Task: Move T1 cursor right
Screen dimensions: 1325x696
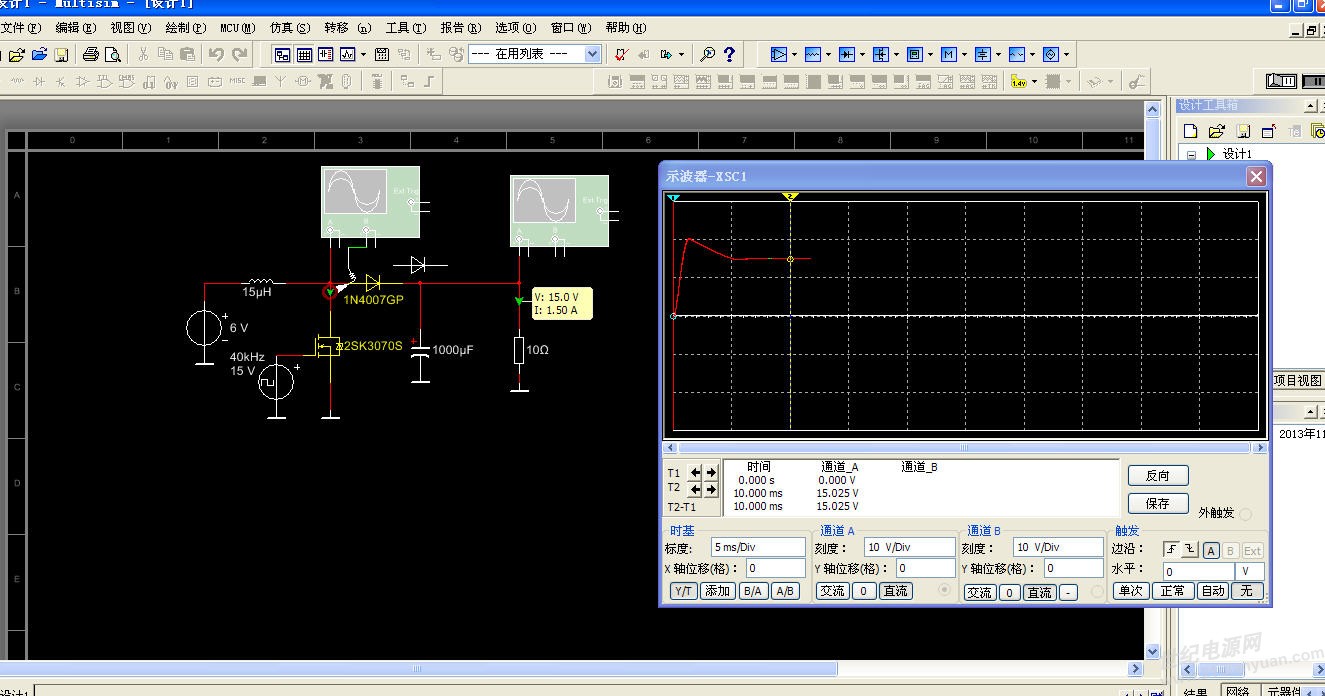Action: tap(711, 472)
